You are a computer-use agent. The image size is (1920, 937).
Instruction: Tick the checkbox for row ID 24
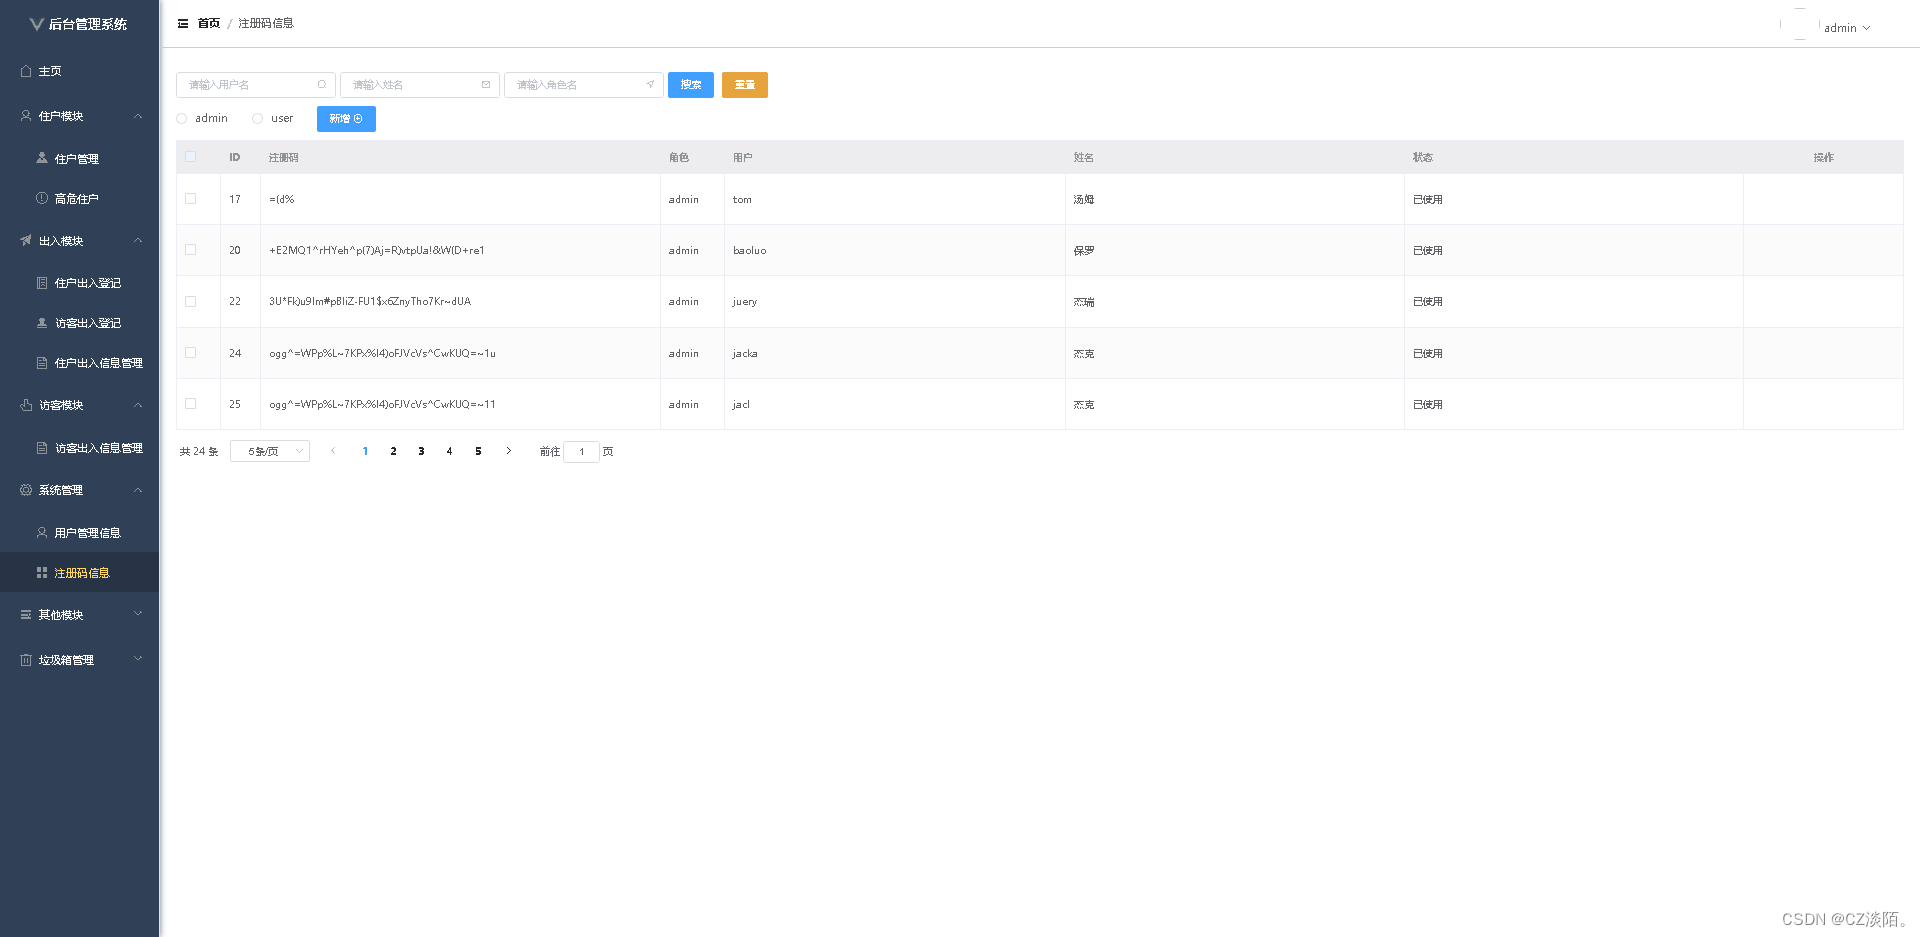click(191, 353)
